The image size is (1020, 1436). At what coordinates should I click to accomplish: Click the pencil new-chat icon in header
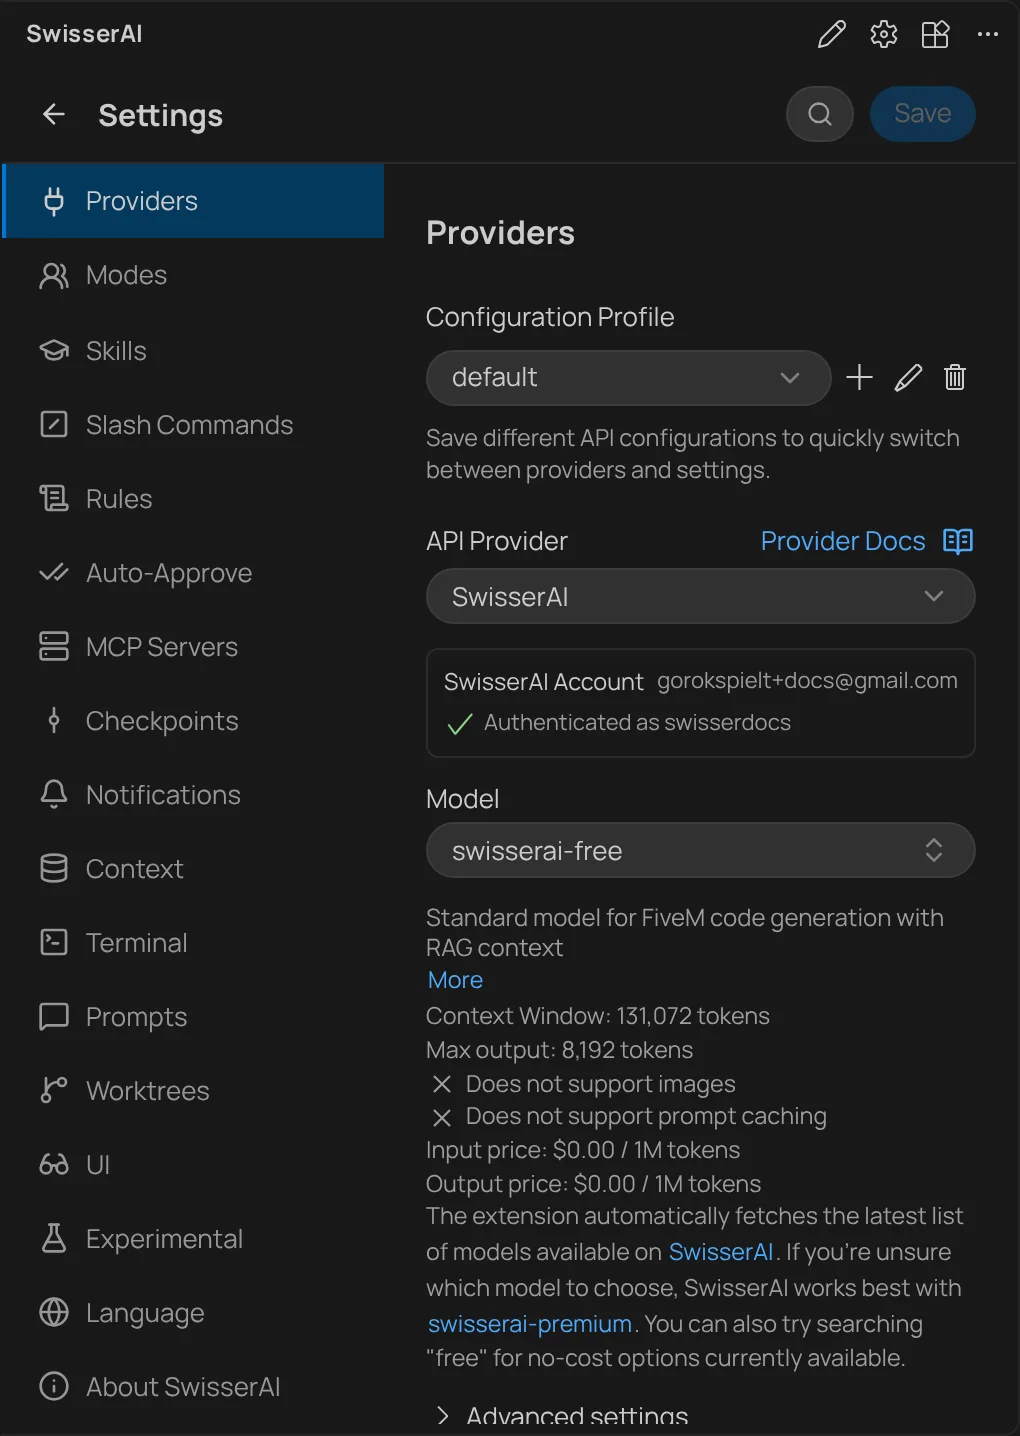(831, 35)
